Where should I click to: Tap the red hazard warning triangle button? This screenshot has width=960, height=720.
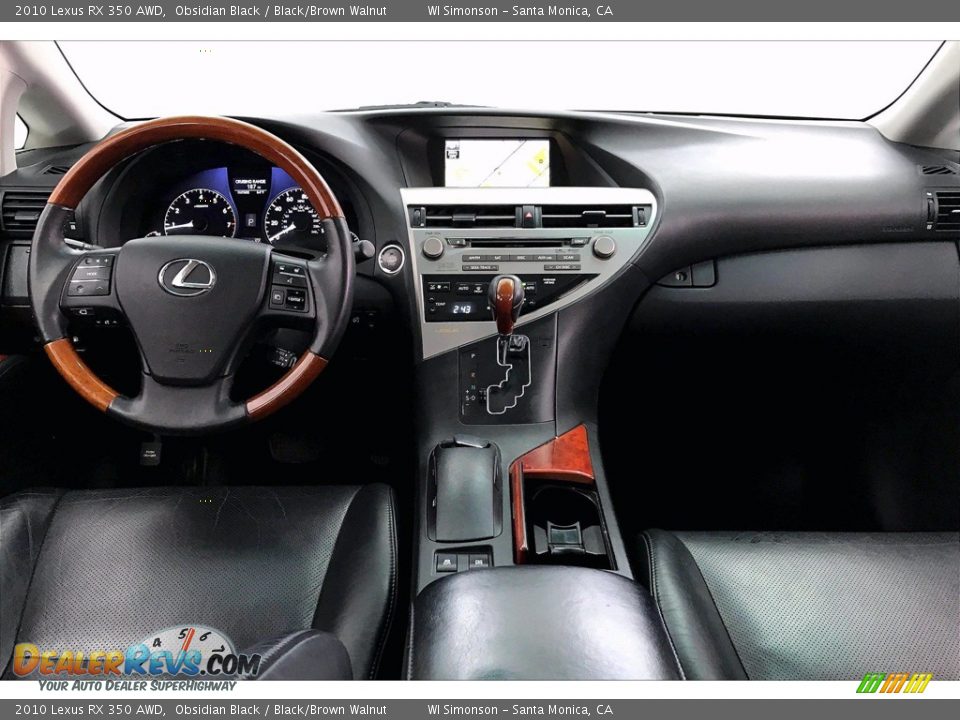click(x=528, y=216)
